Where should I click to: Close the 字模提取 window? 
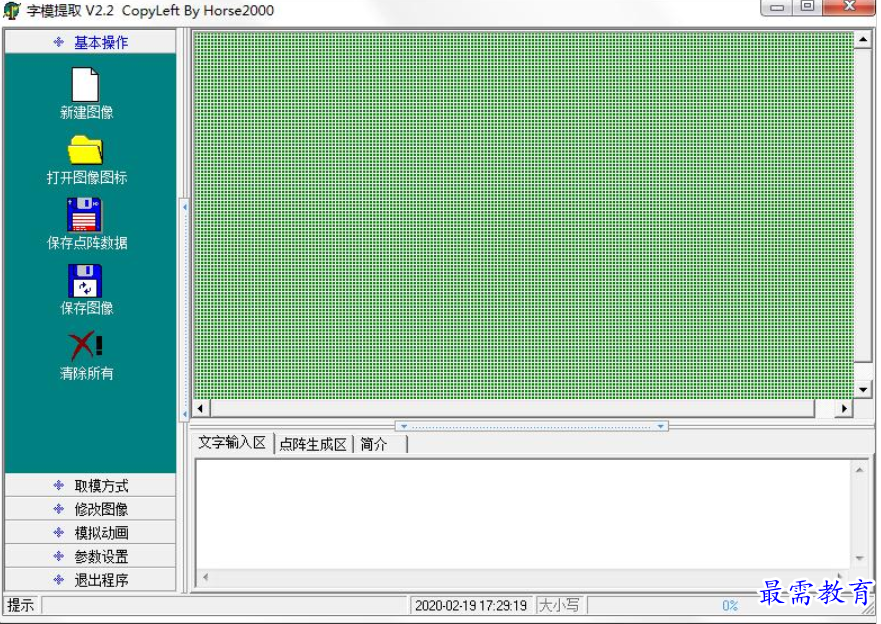849,7
